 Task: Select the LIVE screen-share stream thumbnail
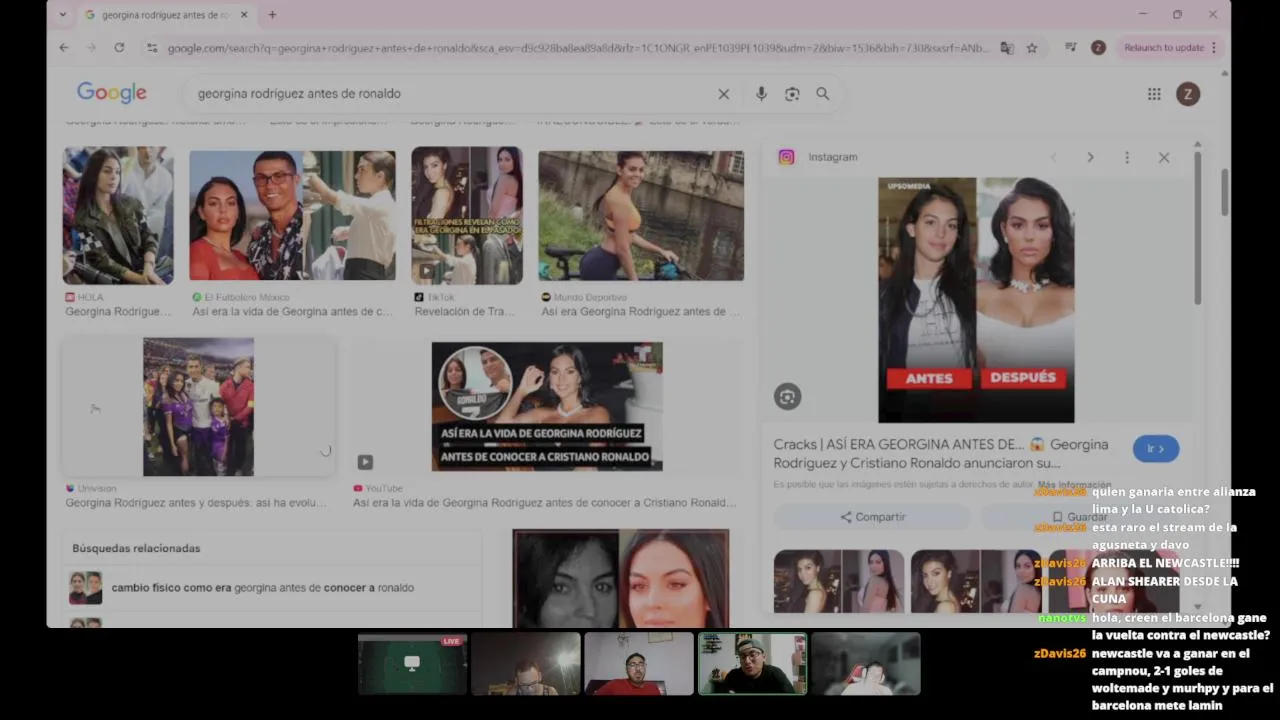tap(413, 663)
